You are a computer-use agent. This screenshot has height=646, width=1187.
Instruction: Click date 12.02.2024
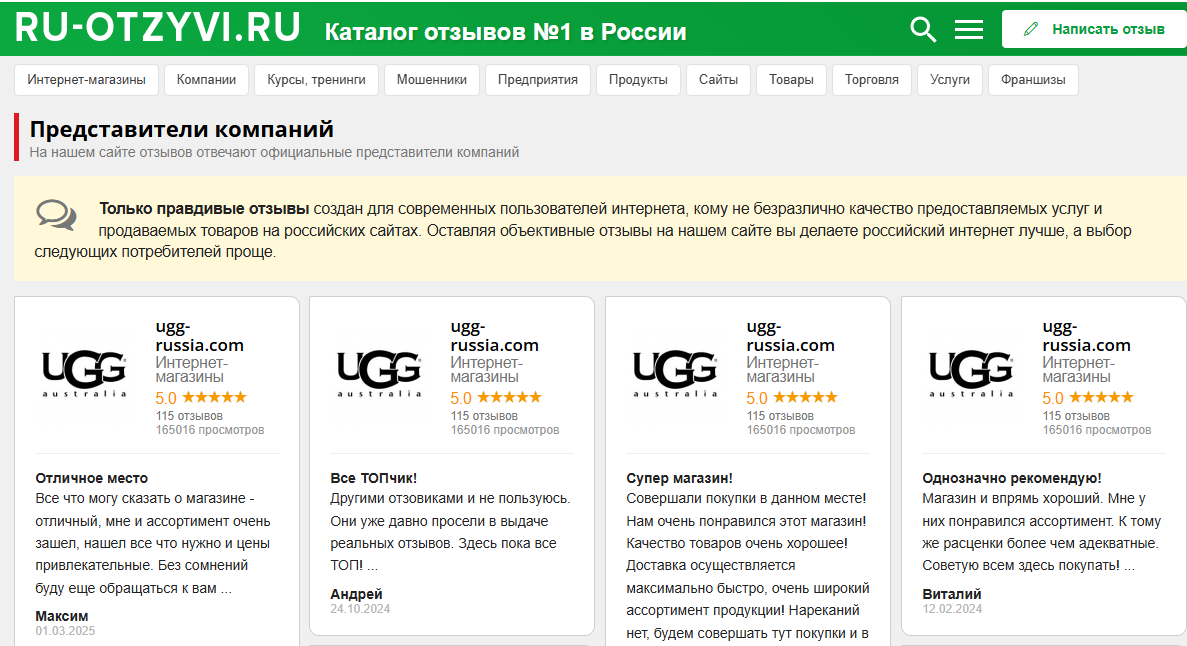coord(952,609)
